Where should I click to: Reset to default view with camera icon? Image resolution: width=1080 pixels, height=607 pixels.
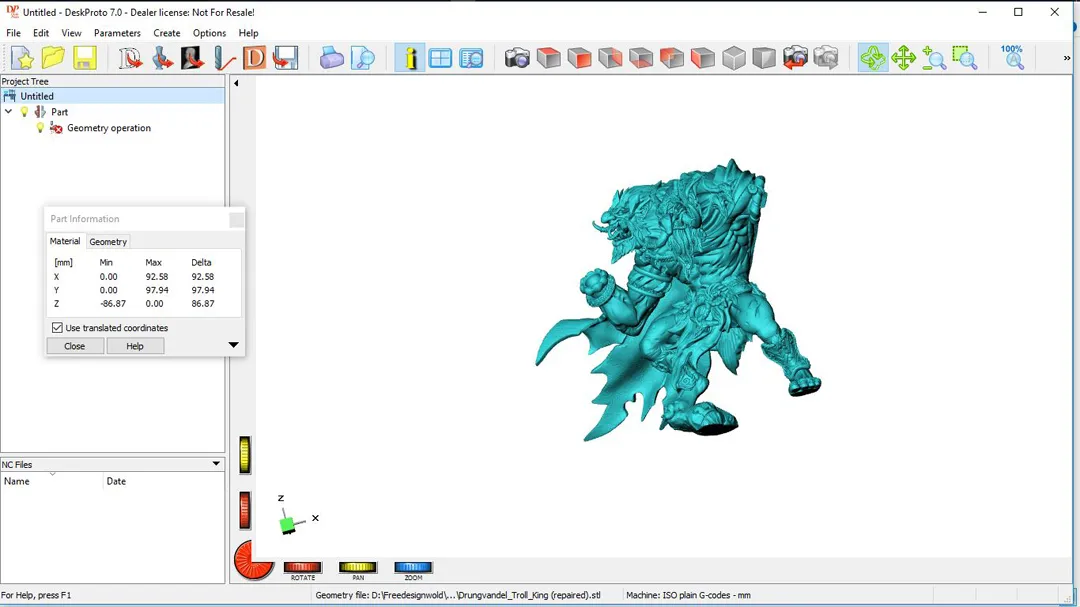click(517, 59)
